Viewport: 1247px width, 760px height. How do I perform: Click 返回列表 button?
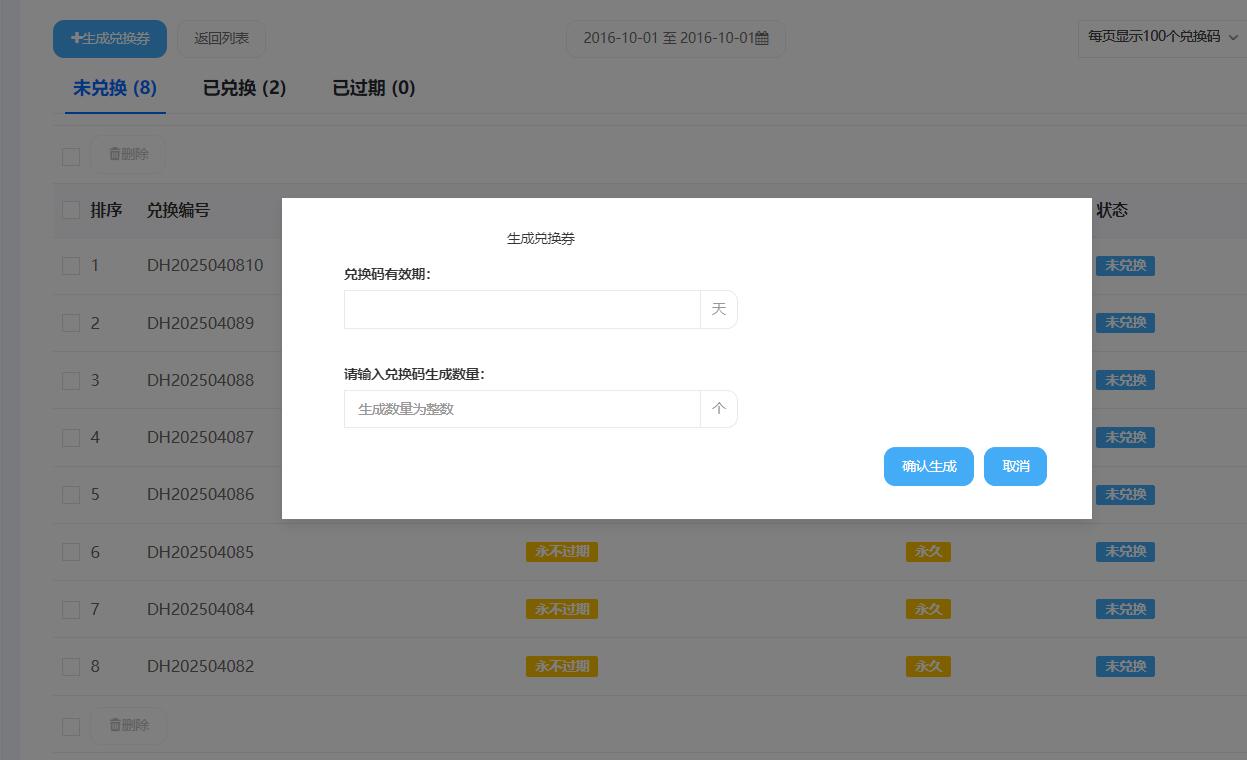pyautogui.click(x=222, y=38)
